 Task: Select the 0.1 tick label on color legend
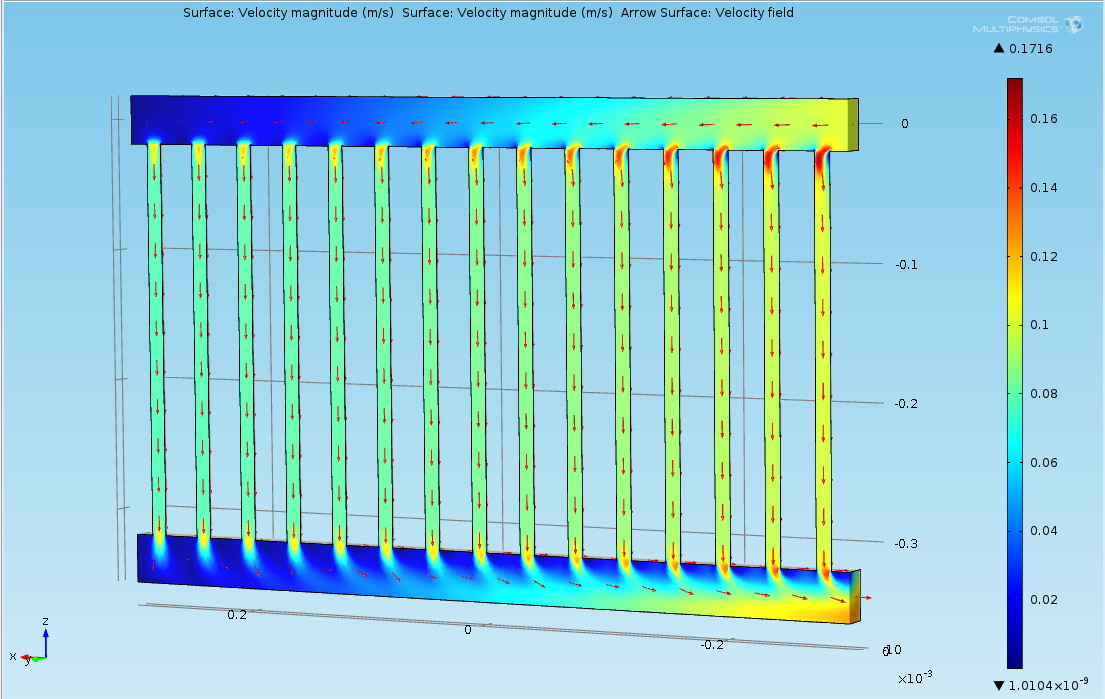pyautogui.click(x=1042, y=325)
